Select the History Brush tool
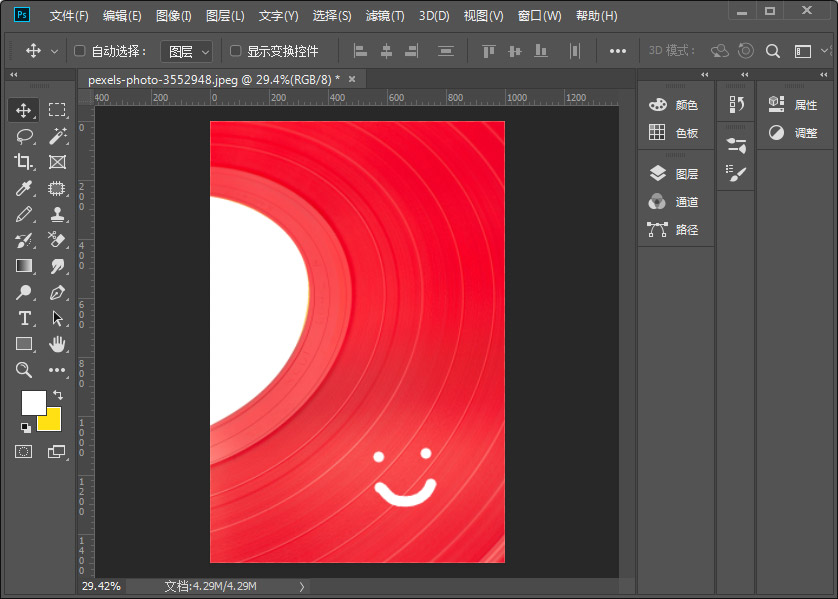This screenshot has width=838, height=599. [23, 240]
